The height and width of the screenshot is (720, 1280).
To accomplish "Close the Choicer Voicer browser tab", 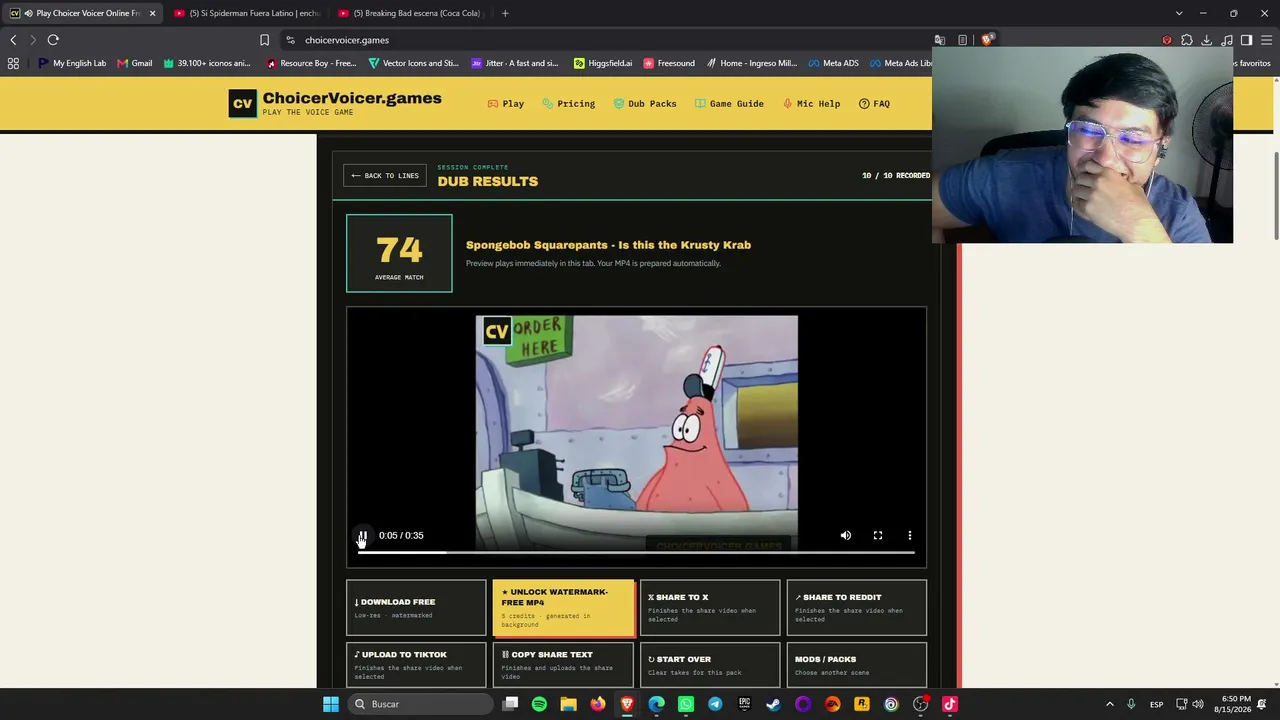I will (x=152, y=13).
